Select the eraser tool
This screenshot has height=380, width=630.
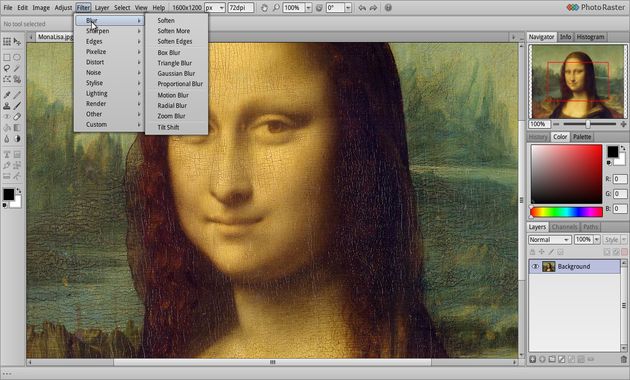(17, 117)
